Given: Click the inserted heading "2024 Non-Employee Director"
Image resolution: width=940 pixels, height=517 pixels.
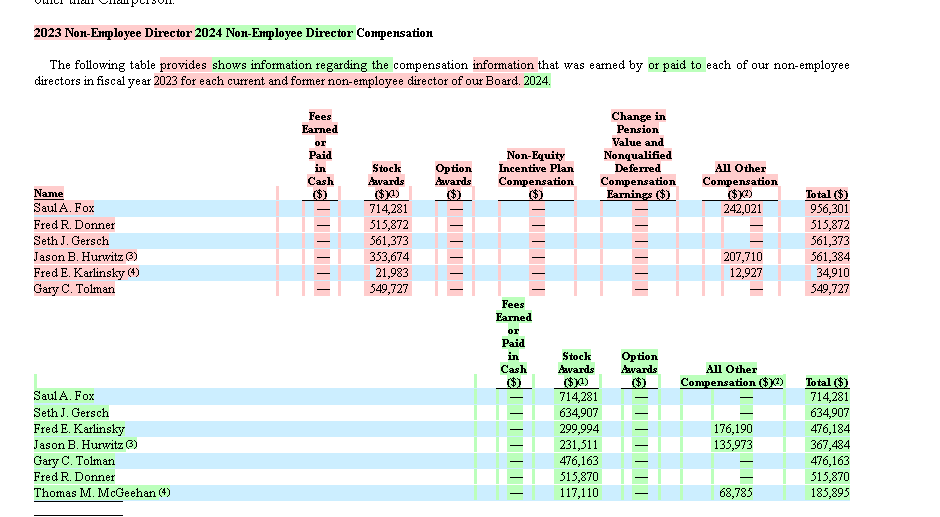Looking at the screenshot, I should point(274,33).
